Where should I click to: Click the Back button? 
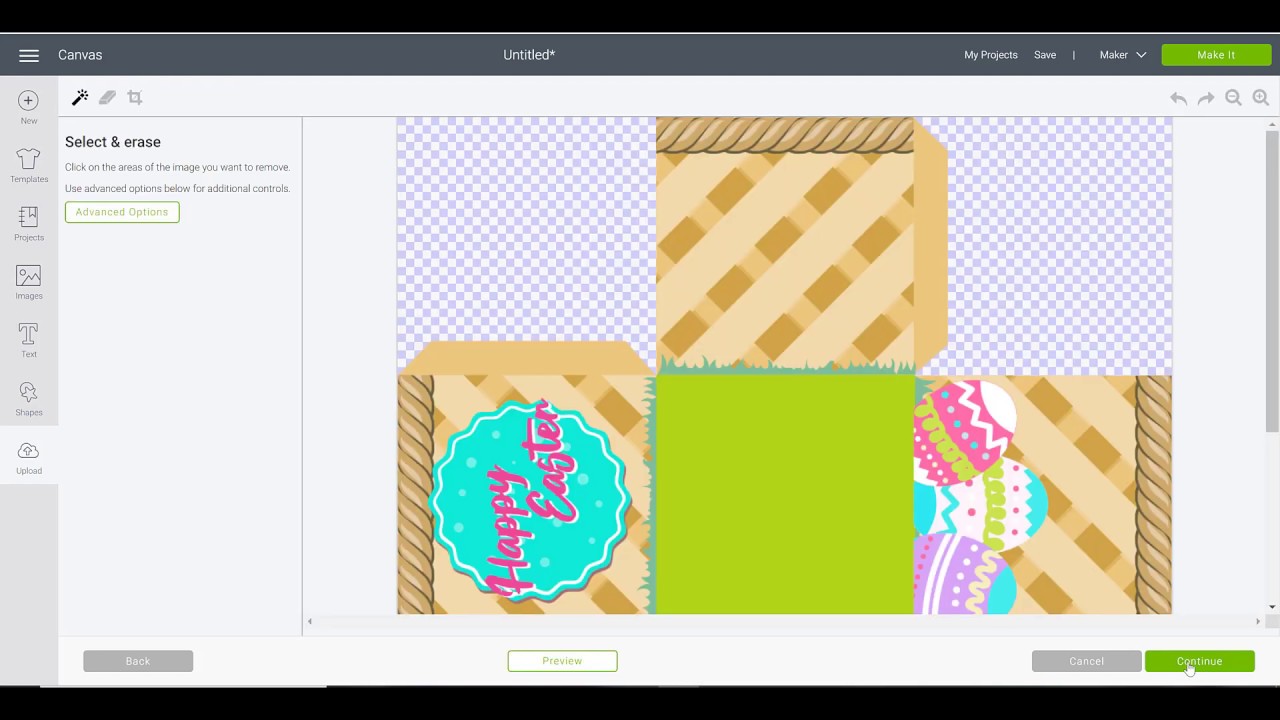[138, 661]
